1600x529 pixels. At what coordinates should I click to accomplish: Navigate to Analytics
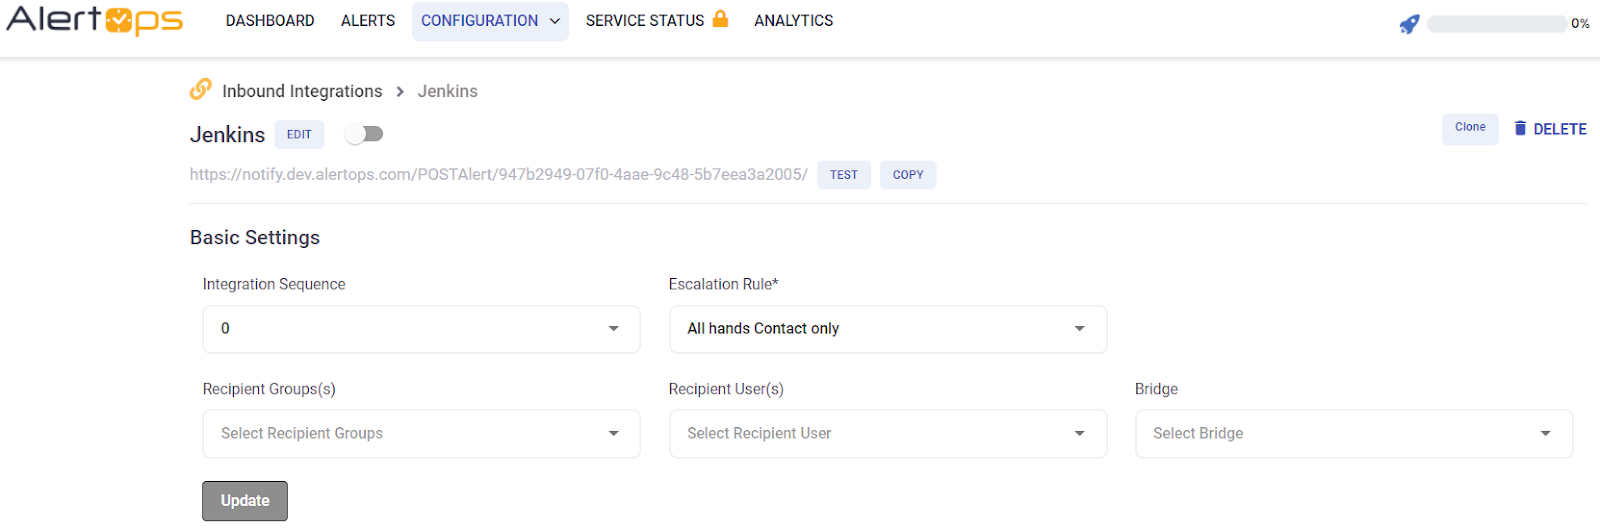793,21
